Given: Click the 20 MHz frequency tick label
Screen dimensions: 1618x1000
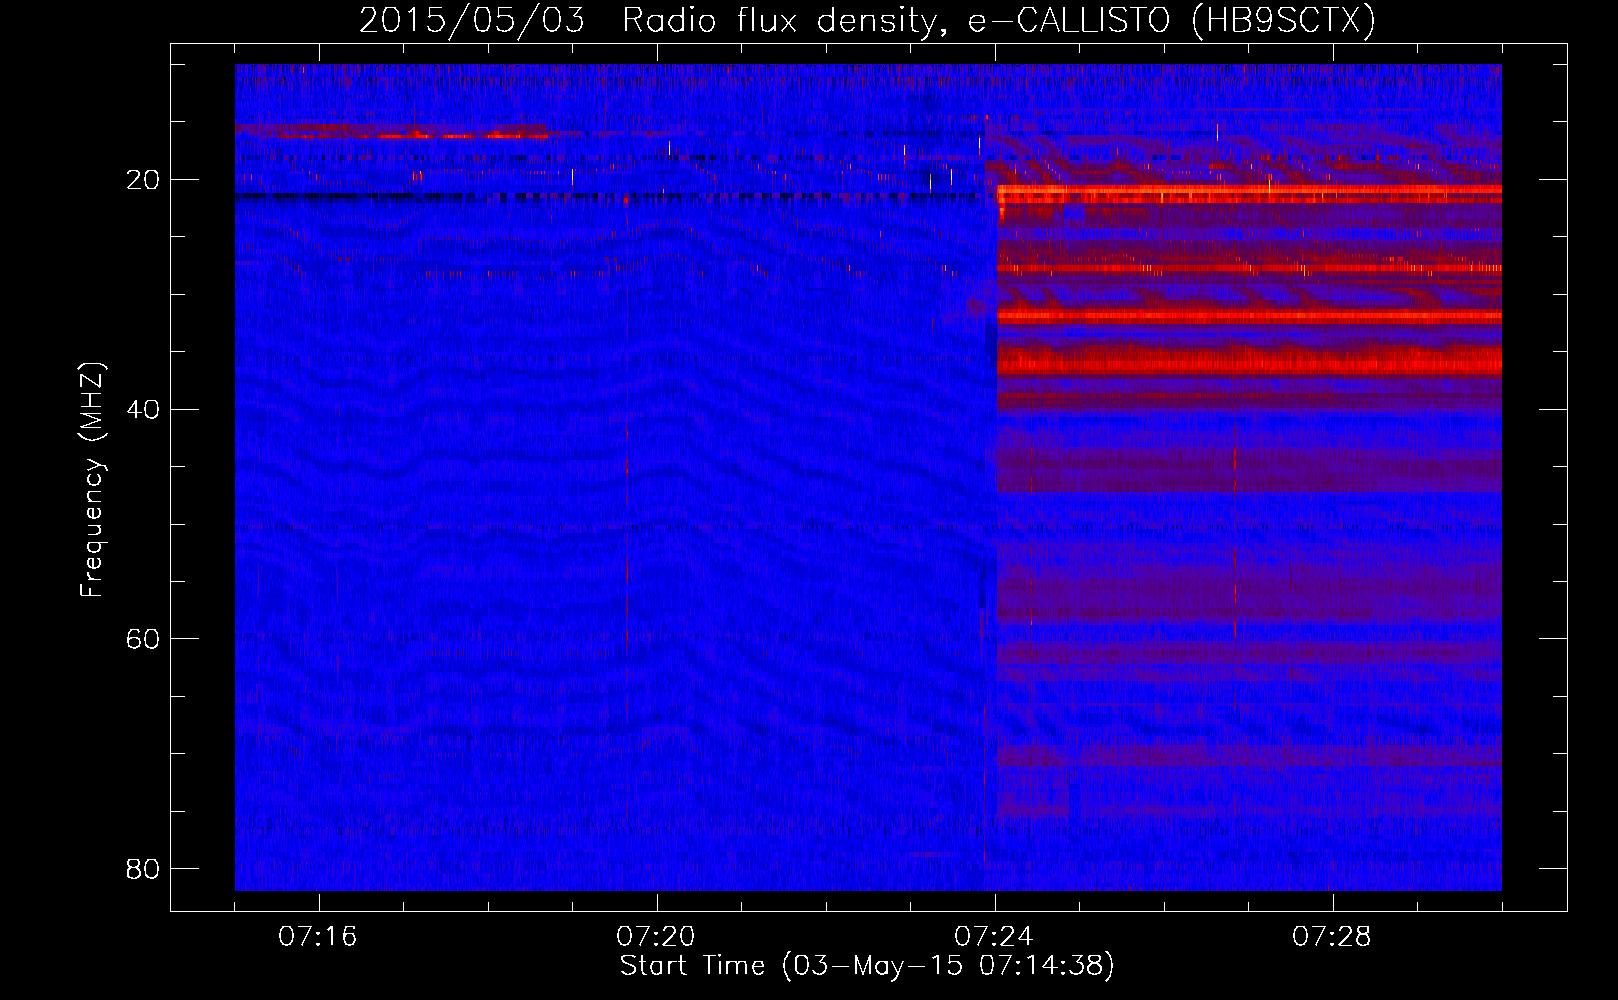Looking at the screenshot, I should coord(143,180).
